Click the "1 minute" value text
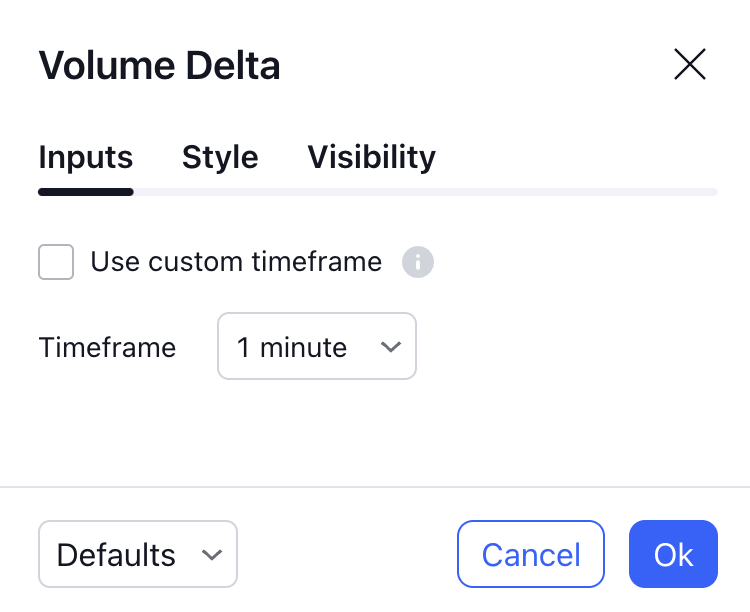The image size is (750, 612). (292, 347)
